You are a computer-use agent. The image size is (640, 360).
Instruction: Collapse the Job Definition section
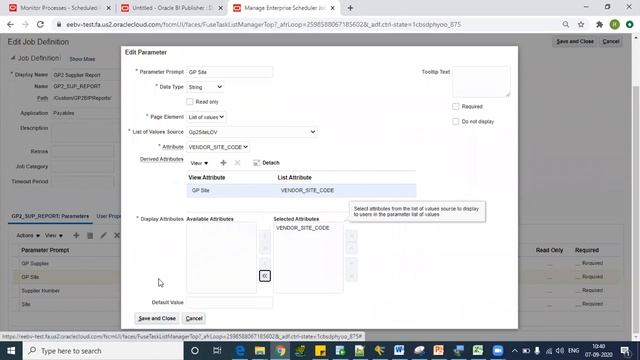tap(13, 58)
